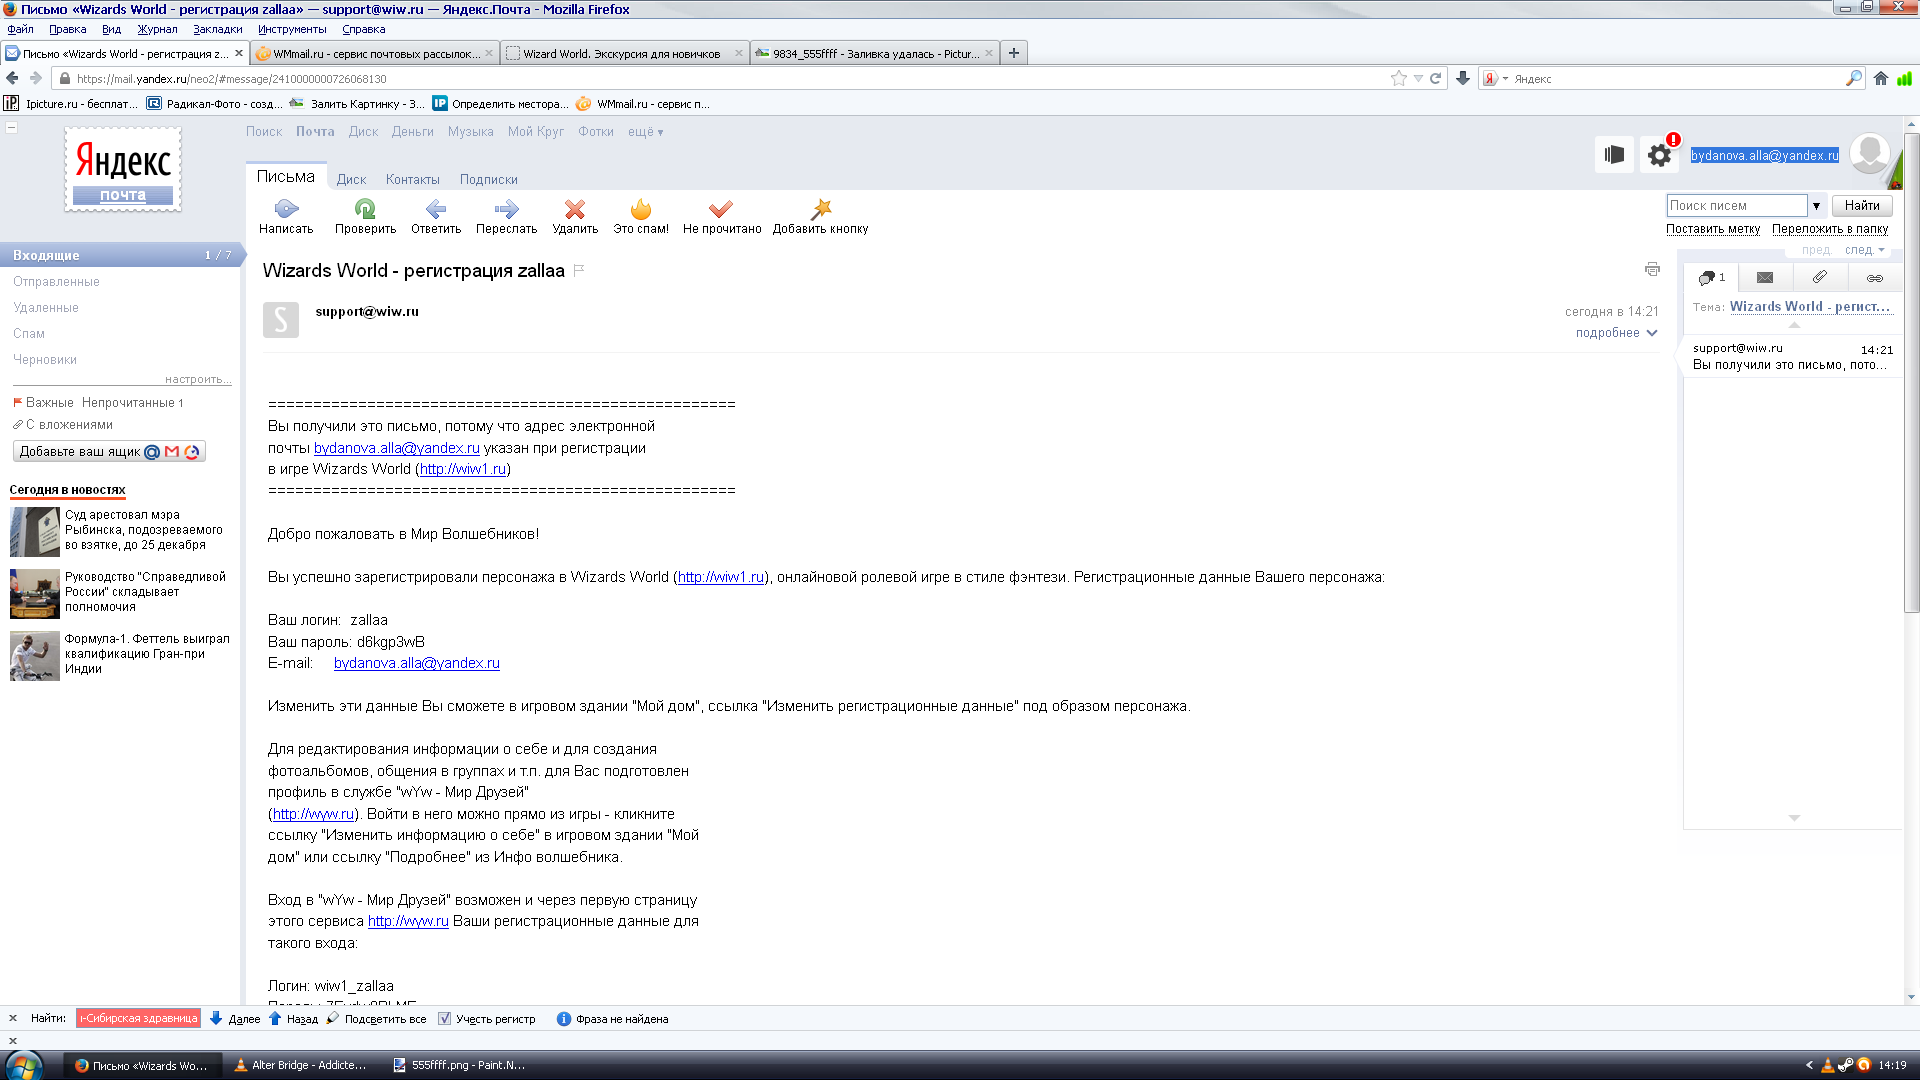Reply to the message with Ответить
This screenshot has height=1080, width=1920.
pyautogui.click(x=436, y=216)
